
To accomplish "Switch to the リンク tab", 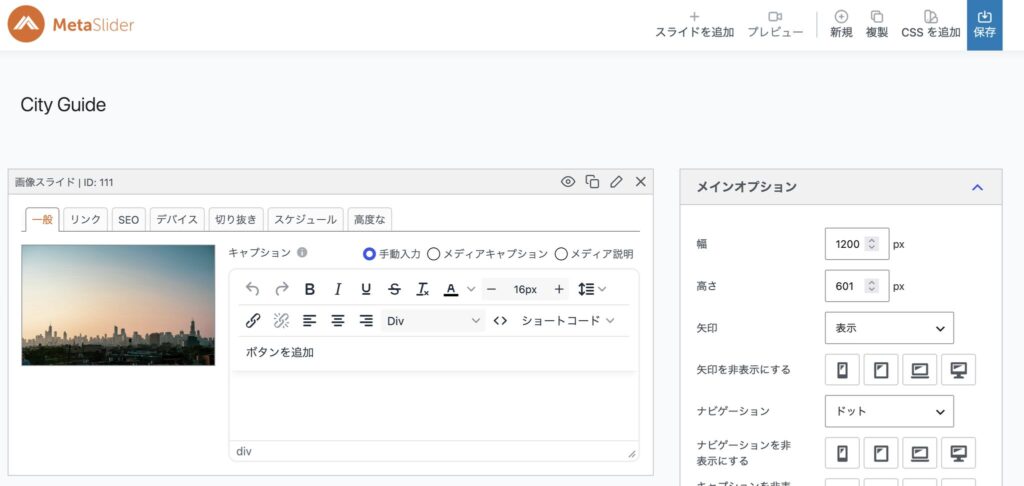I will 86,219.
